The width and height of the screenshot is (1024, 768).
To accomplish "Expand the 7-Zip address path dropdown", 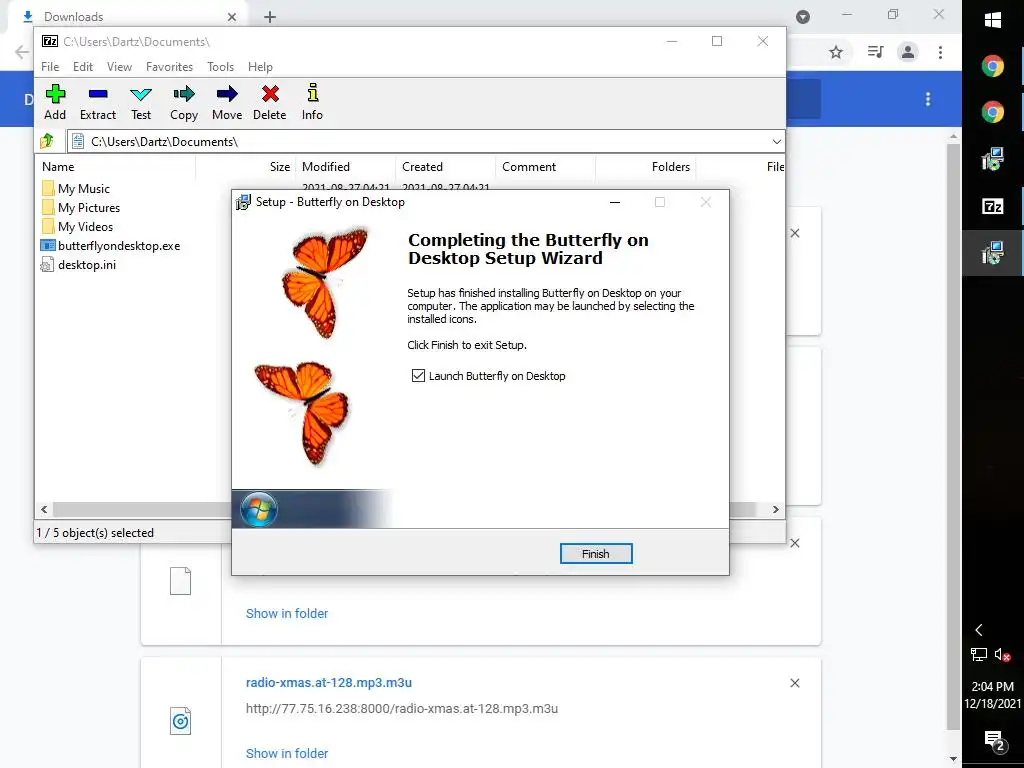I will click(x=776, y=141).
